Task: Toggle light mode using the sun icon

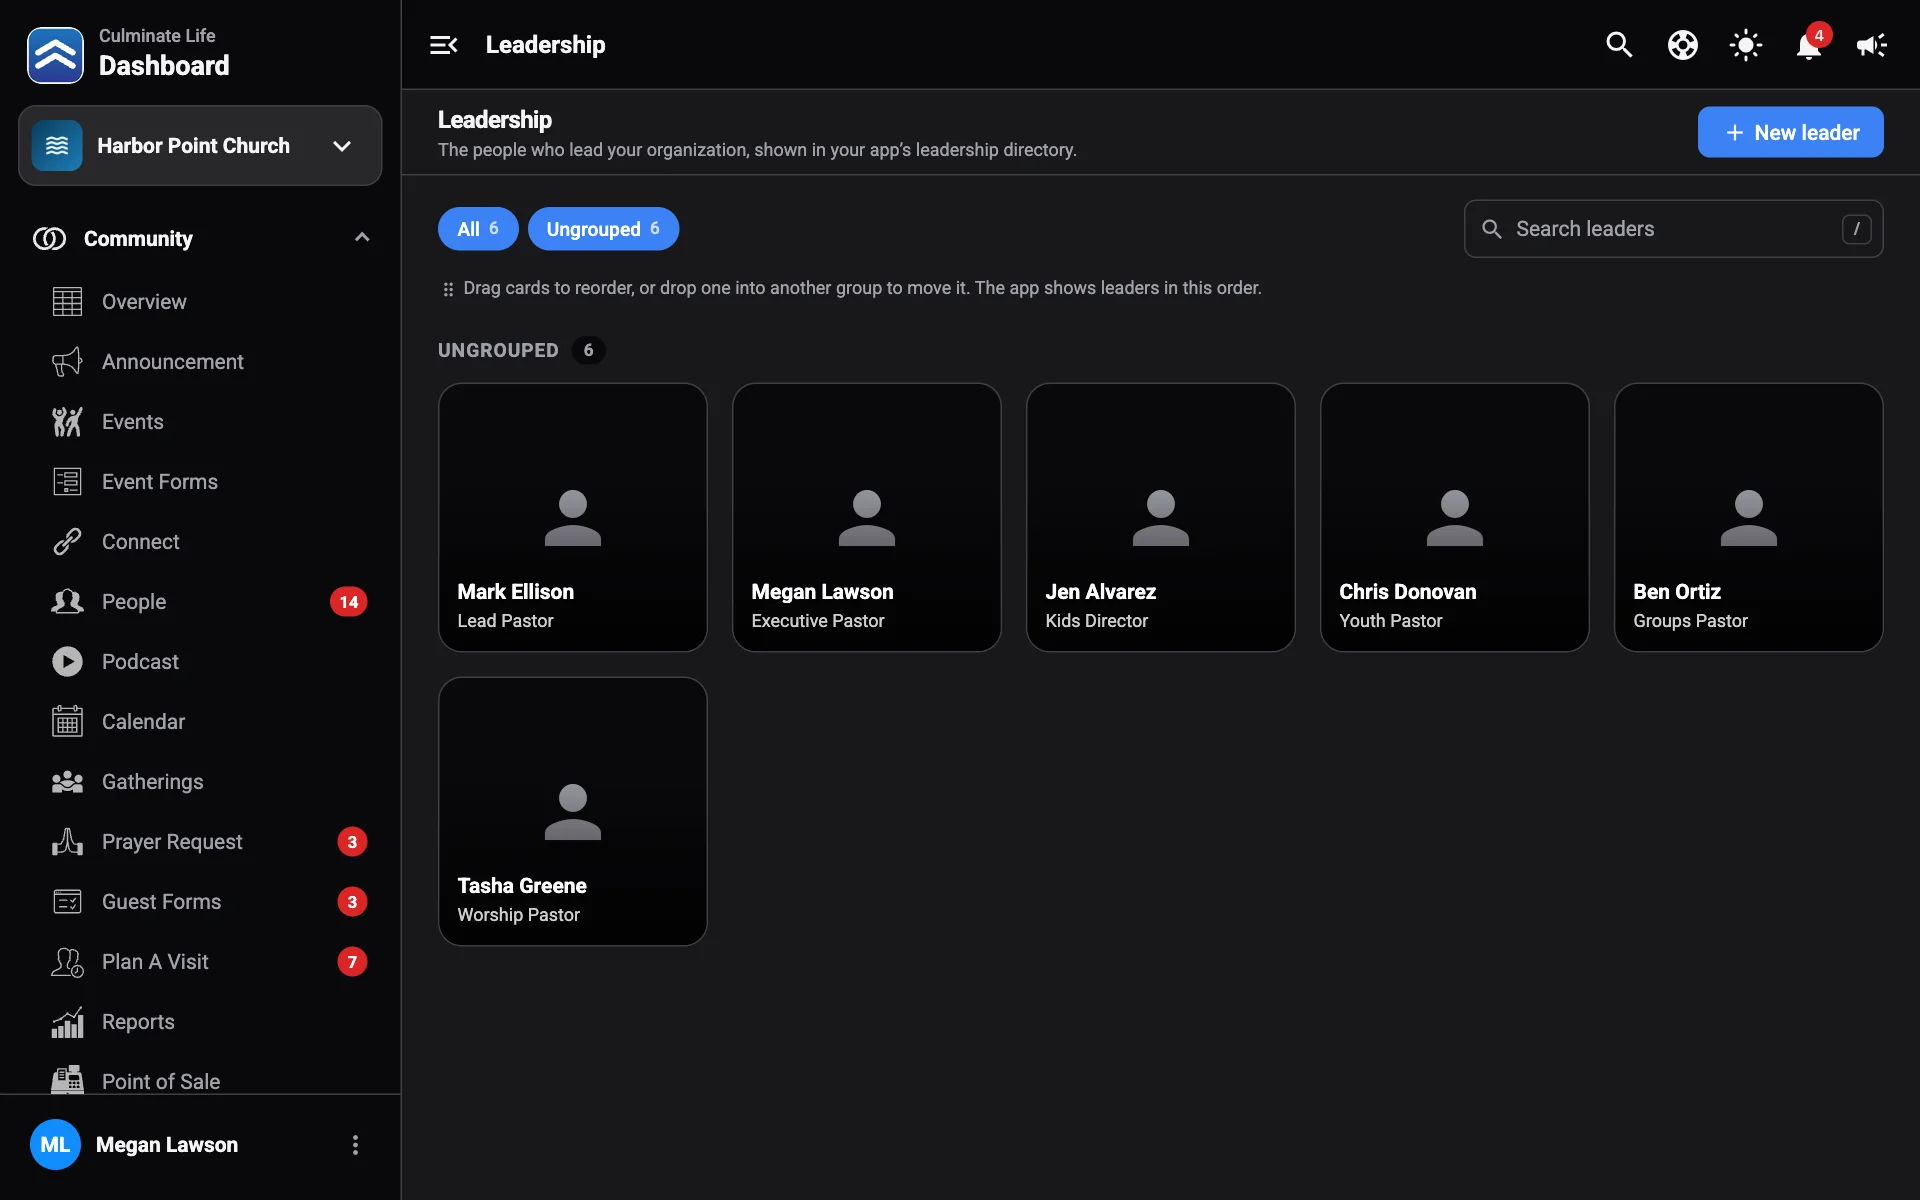Action: (1745, 45)
